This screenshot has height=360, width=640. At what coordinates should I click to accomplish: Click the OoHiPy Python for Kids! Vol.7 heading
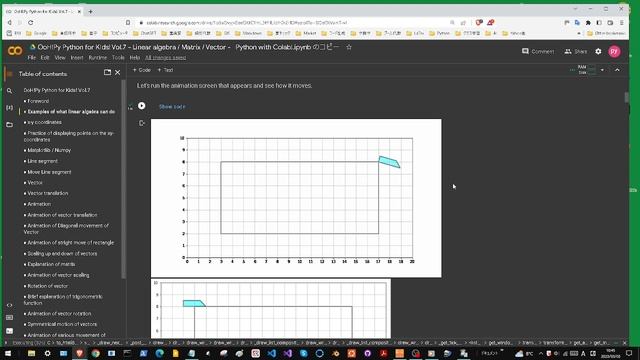point(57,90)
